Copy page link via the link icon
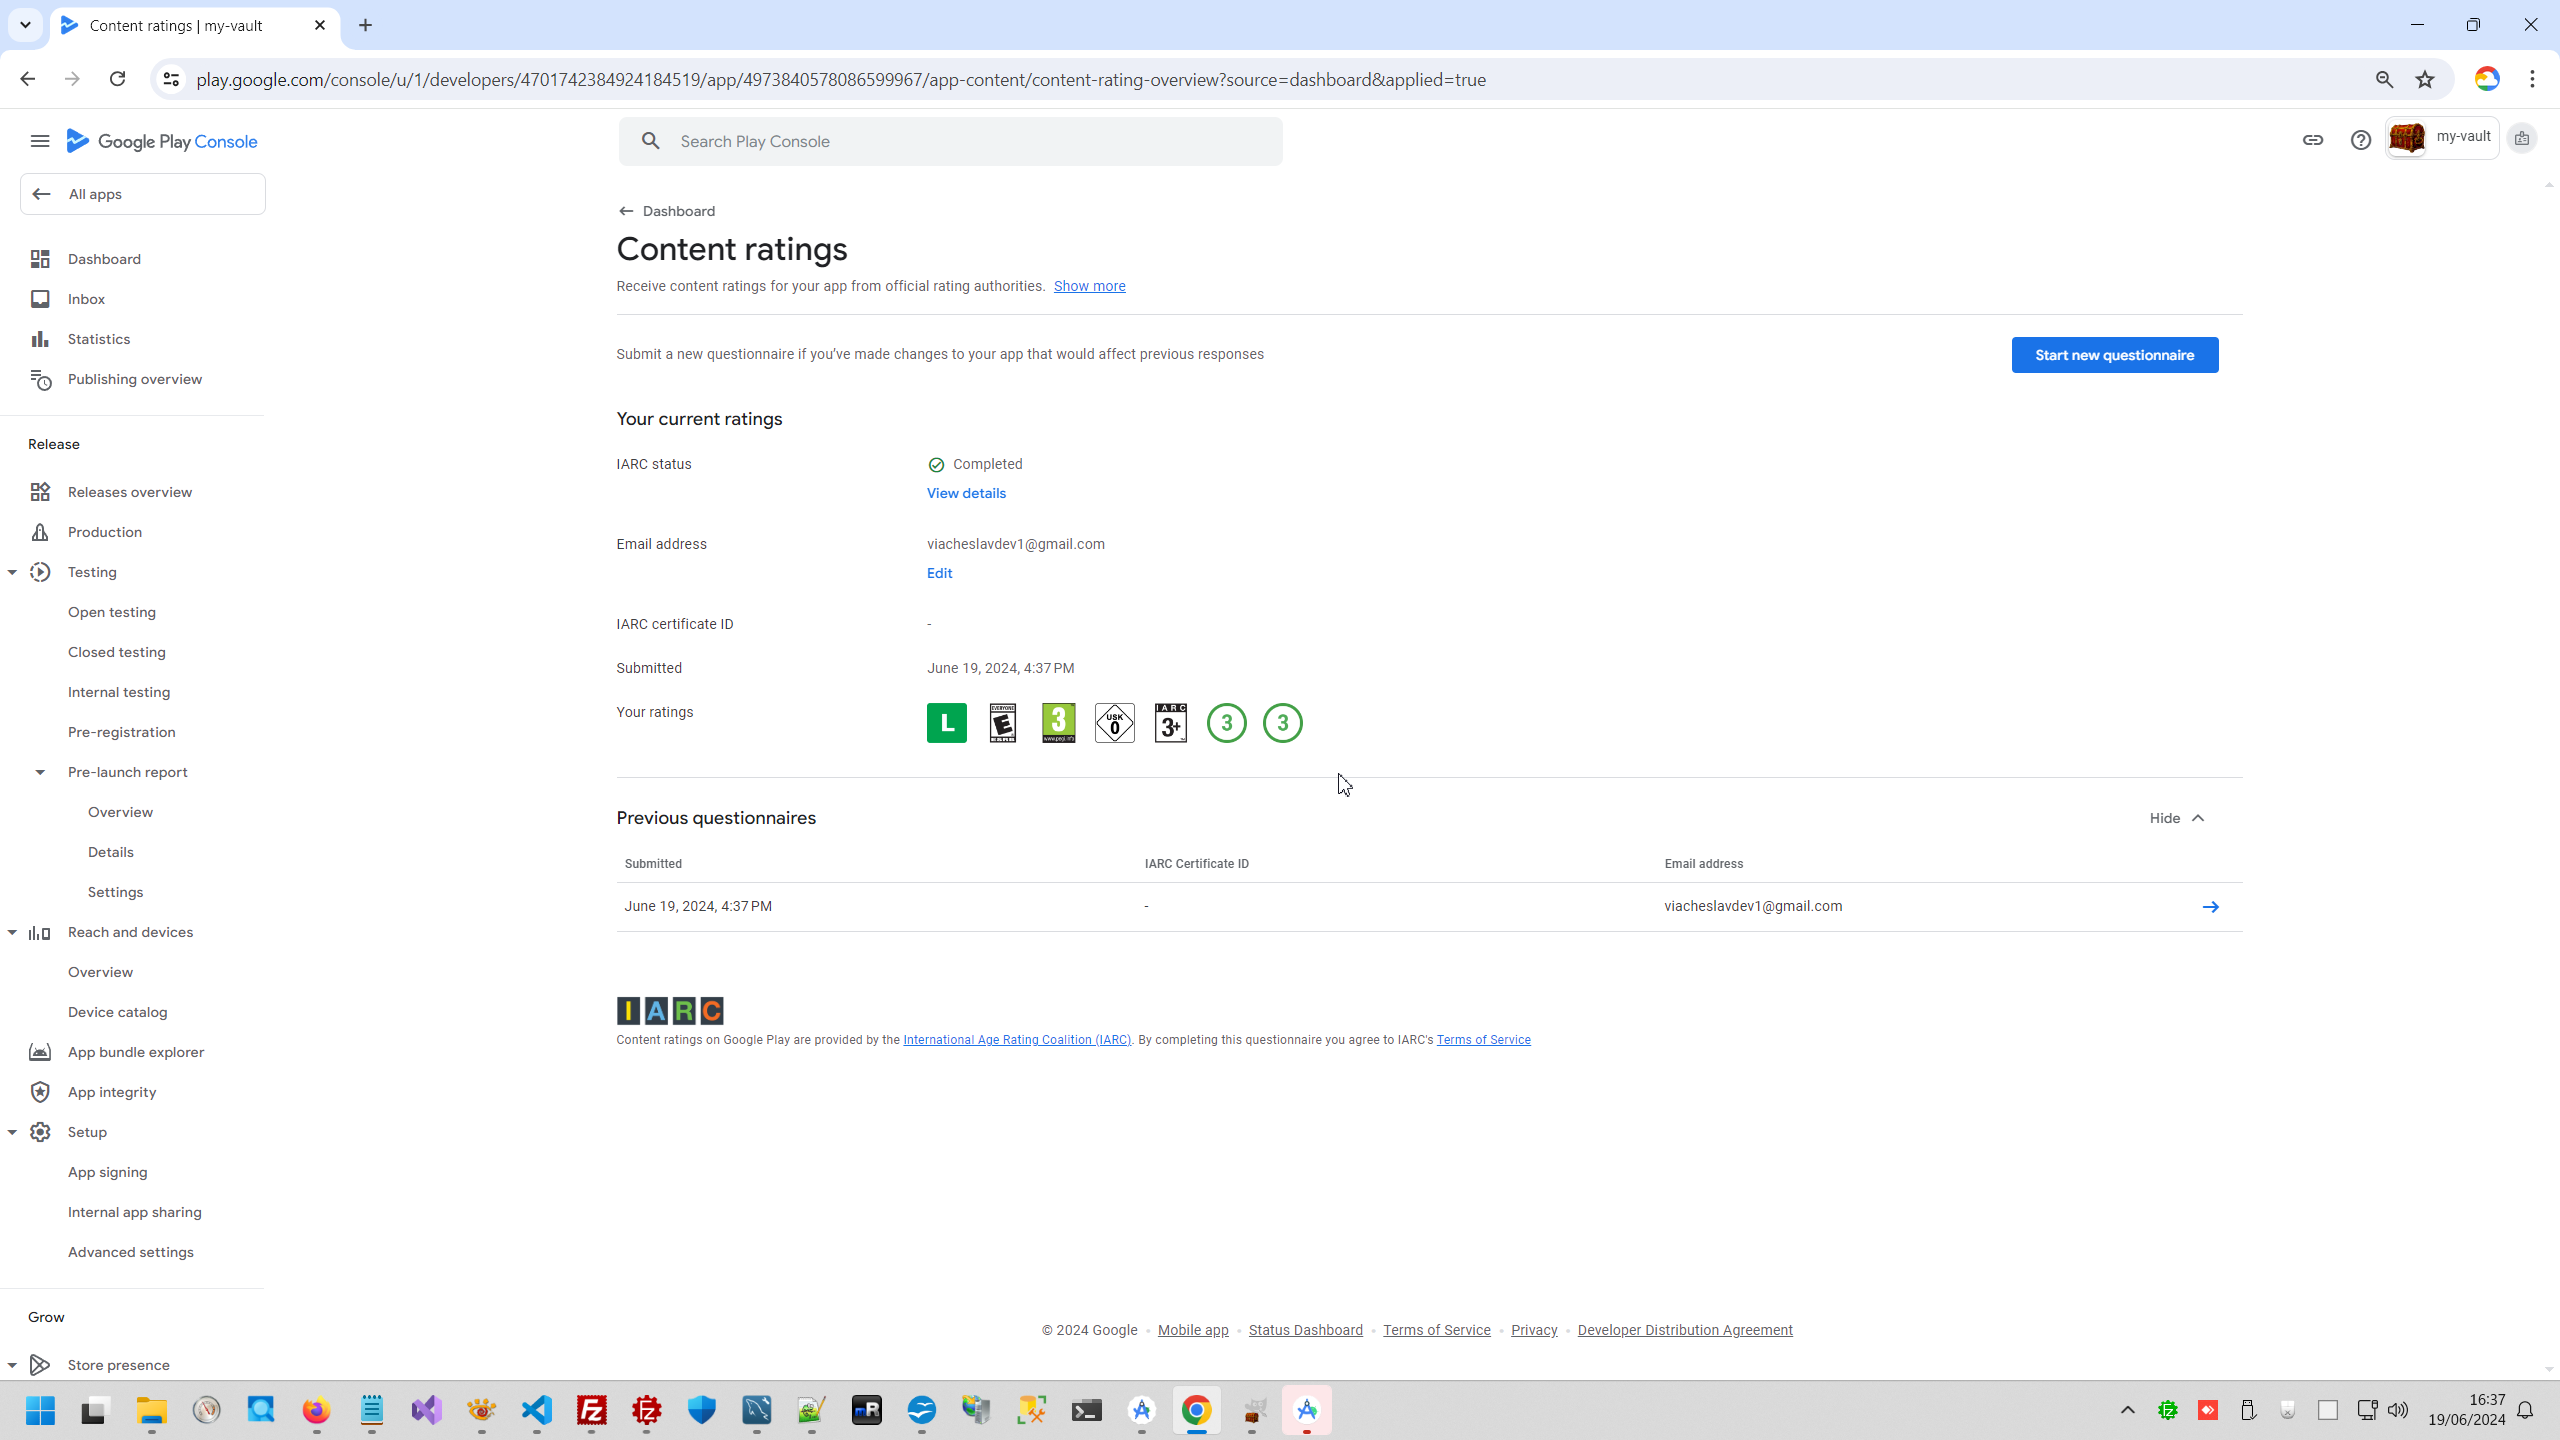 click(x=2312, y=140)
